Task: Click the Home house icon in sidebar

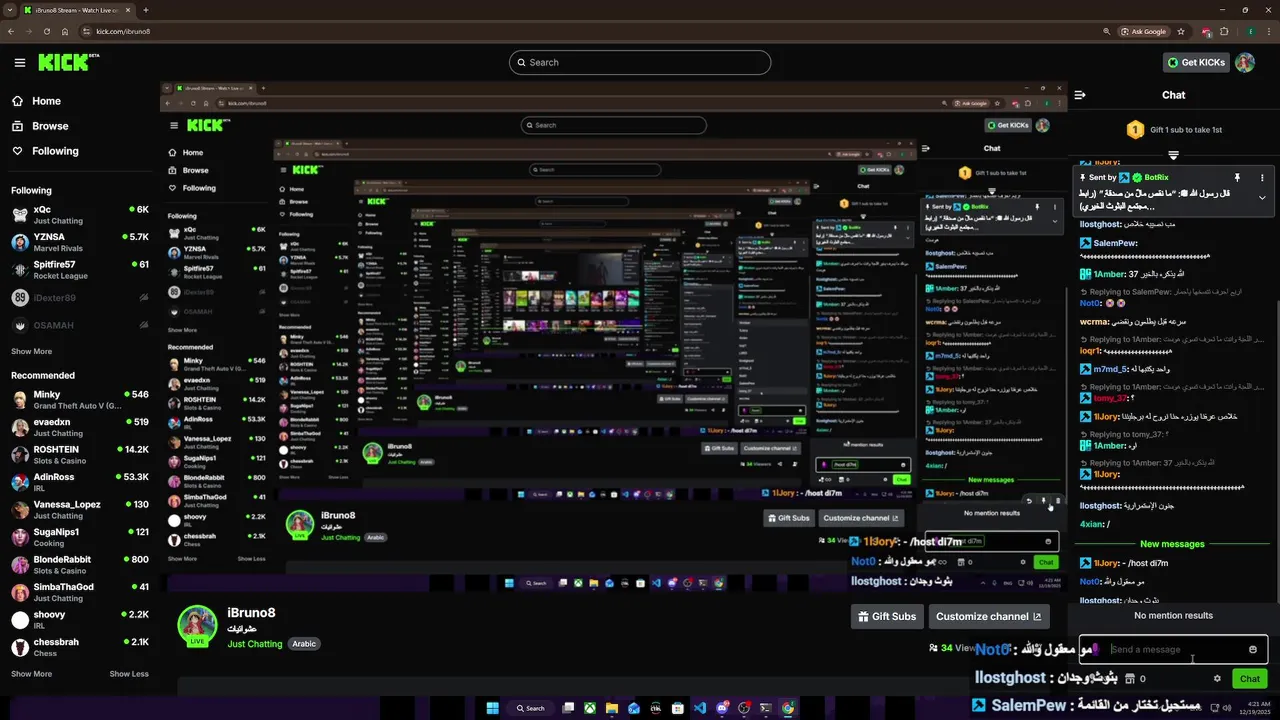Action: coord(17,101)
